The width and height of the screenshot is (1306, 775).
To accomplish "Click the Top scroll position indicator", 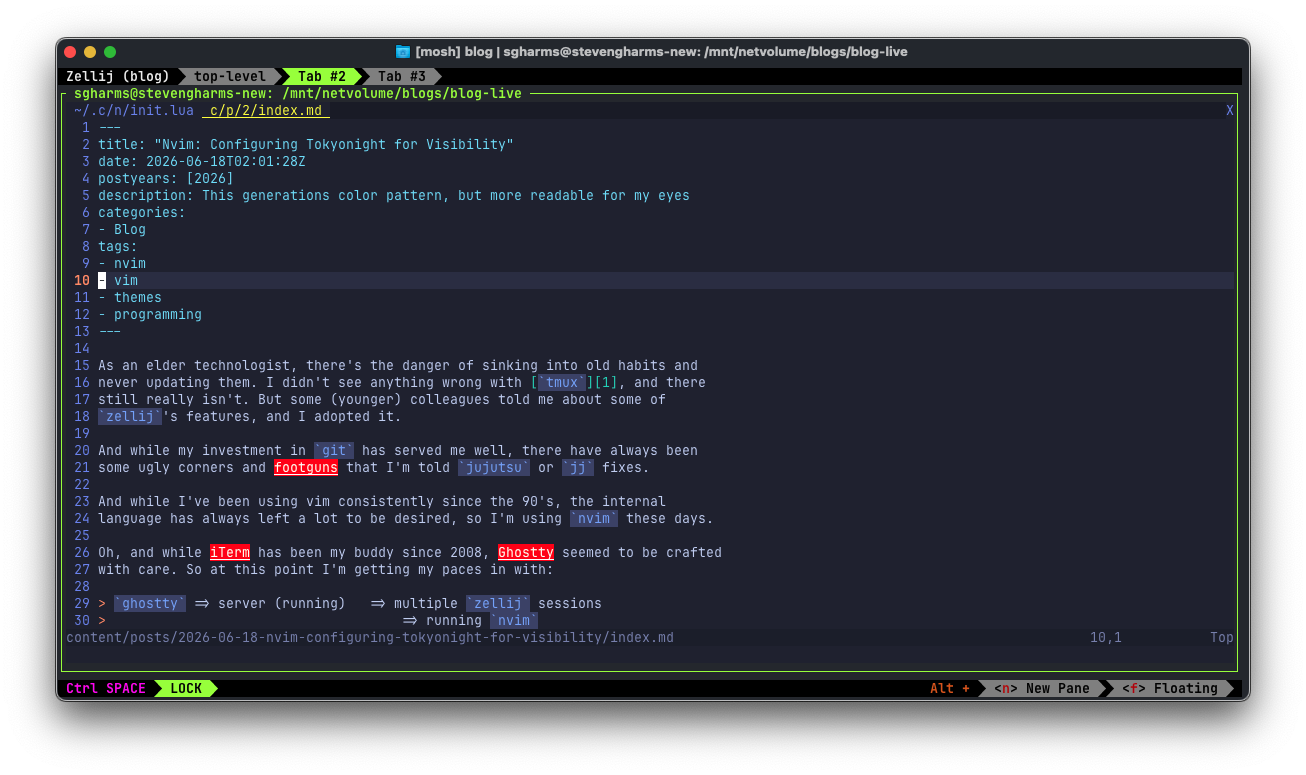I will coord(1222,637).
